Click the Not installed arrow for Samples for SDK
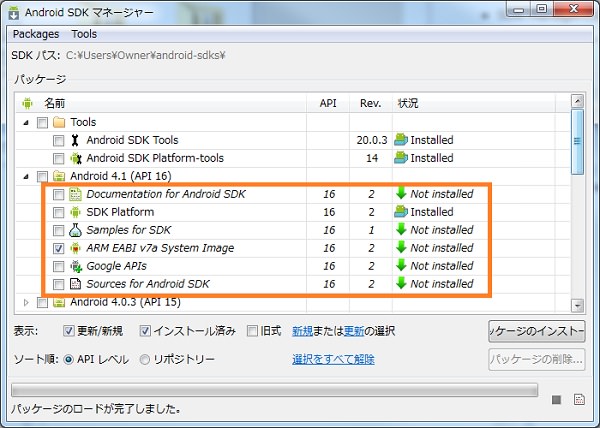Screen dimensions: 600x428 coord(401,229)
